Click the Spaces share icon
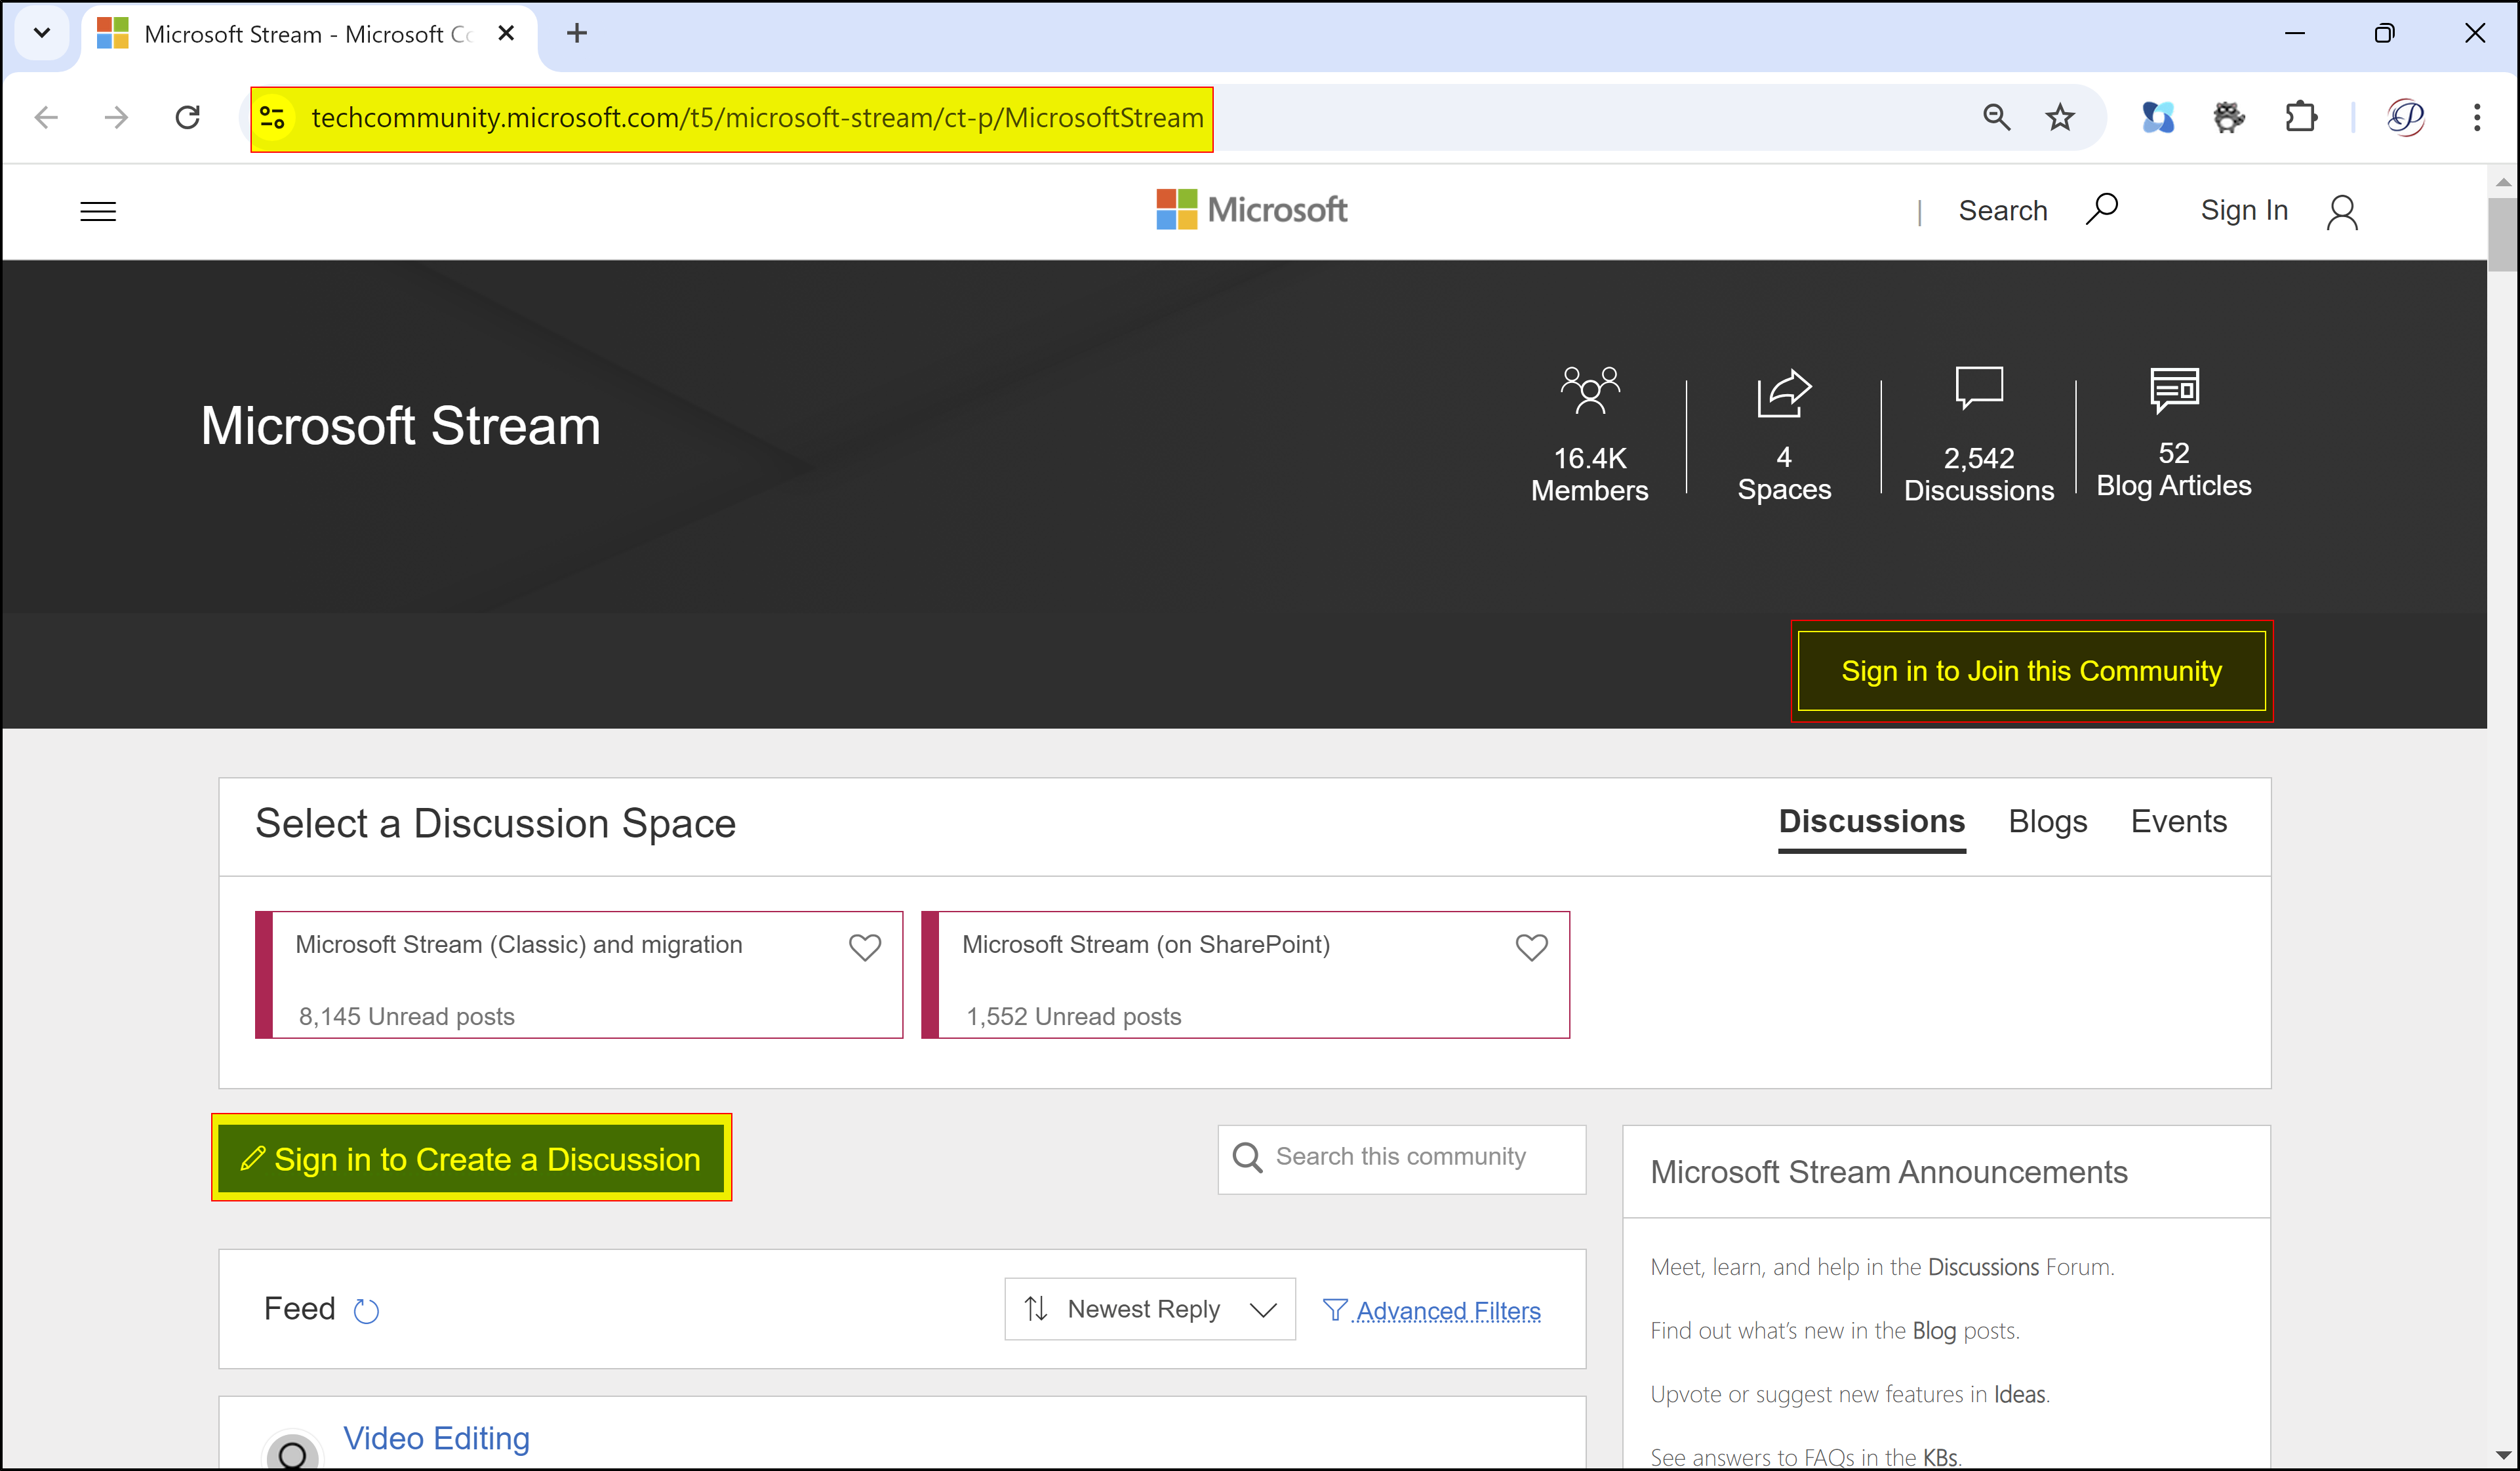Image resolution: width=2520 pixels, height=1471 pixels. (x=1784, y=393)
